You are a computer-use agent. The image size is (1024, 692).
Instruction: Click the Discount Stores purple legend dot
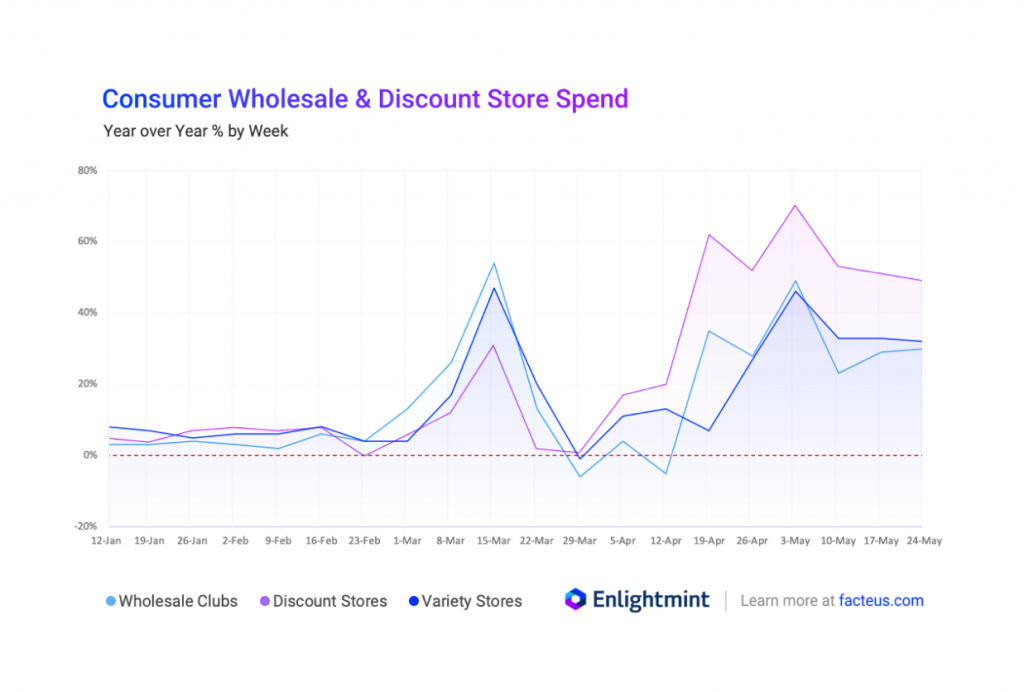(x=265, y=602)
